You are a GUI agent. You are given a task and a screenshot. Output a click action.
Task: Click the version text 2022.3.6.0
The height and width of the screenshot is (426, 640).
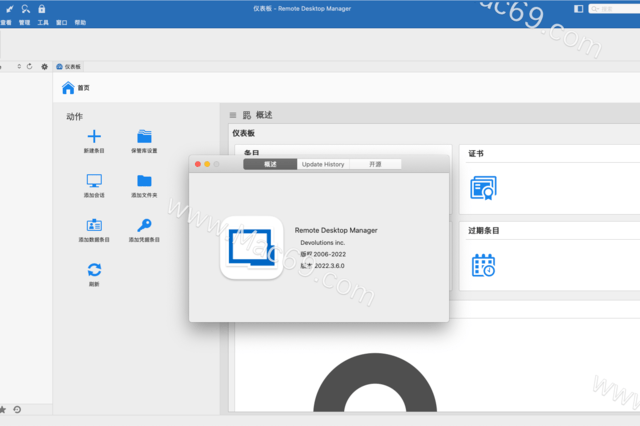click(329, 266)
